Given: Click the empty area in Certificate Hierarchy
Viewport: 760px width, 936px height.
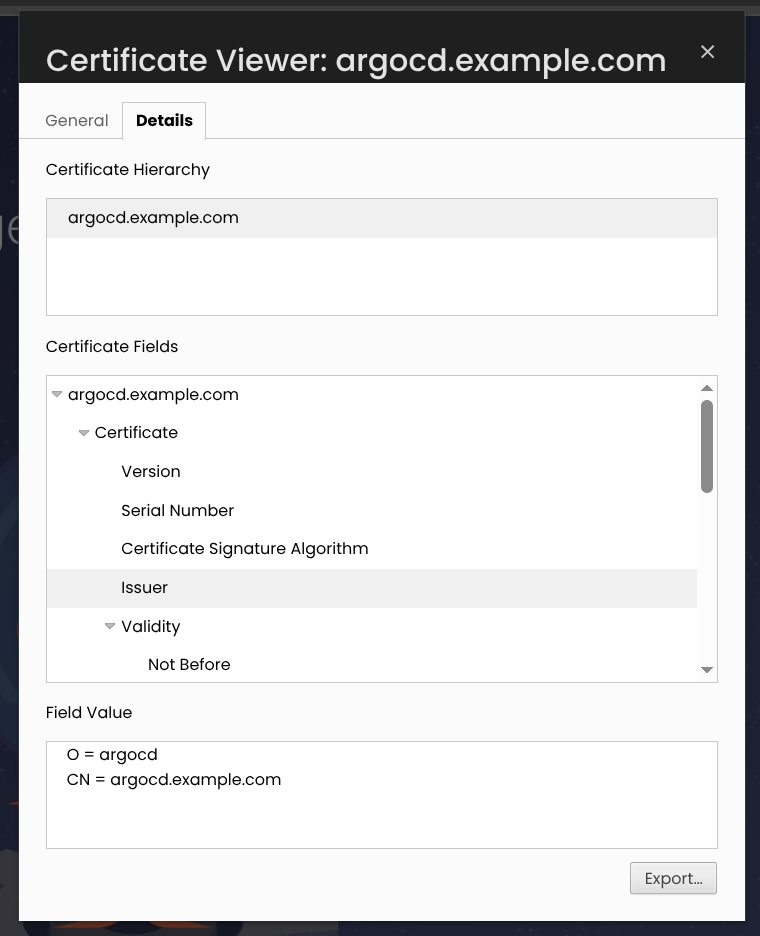Looking at the screenshot, I should [382, 276].
